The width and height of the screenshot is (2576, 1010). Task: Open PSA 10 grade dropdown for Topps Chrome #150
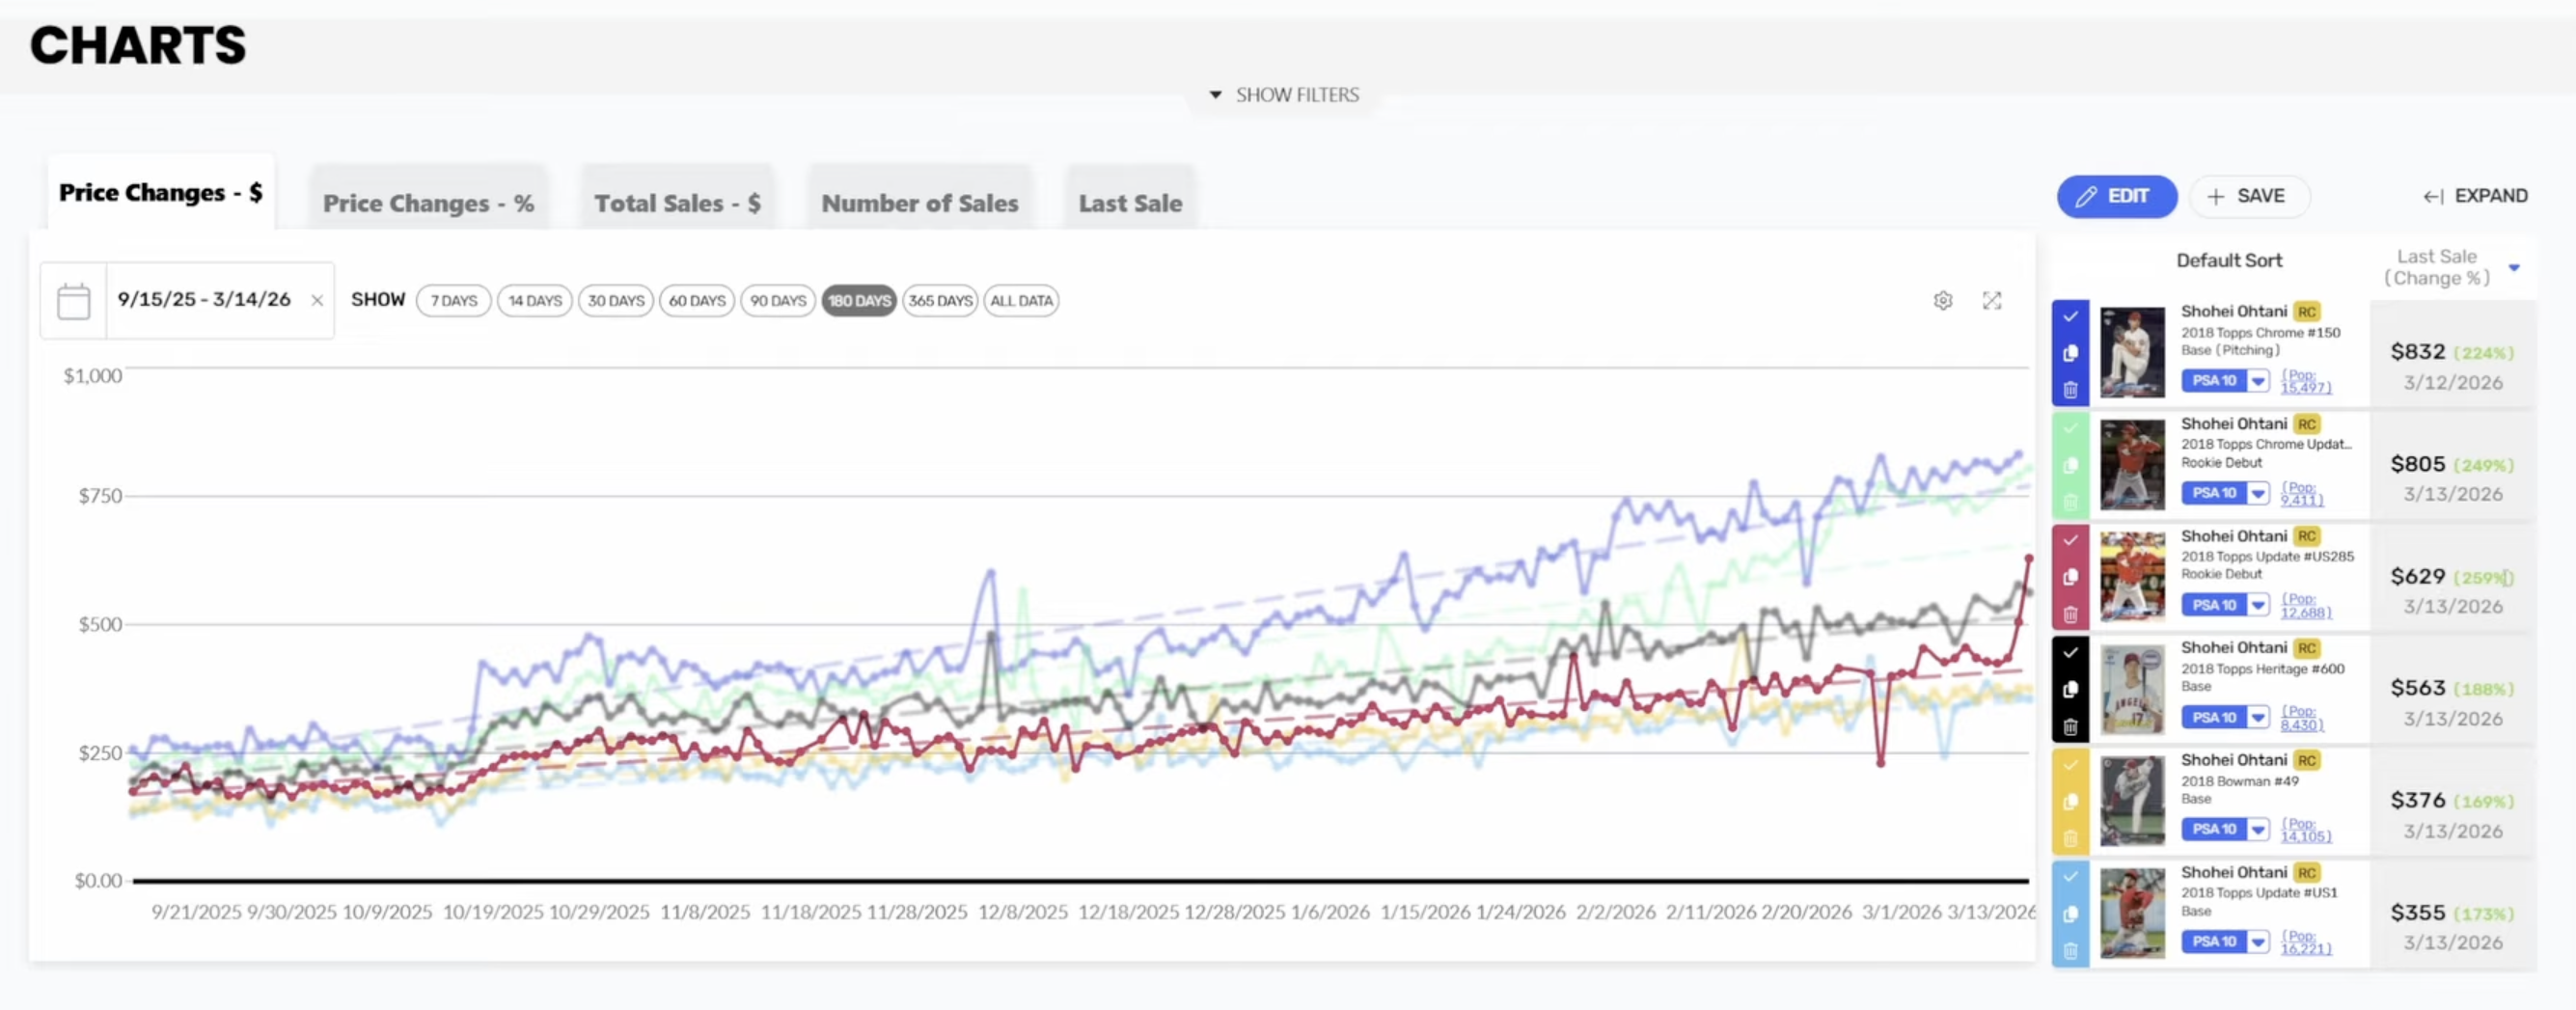[2258, 381]
